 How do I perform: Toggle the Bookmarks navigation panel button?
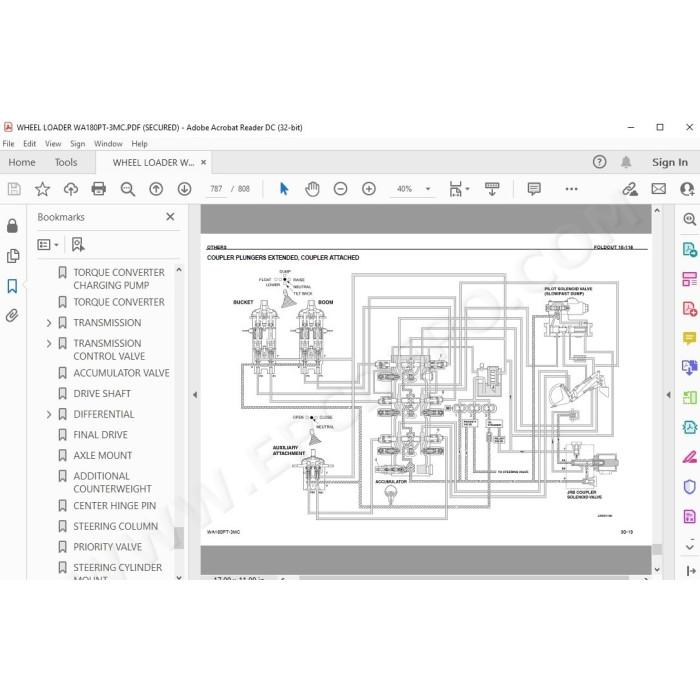point(12,286)
